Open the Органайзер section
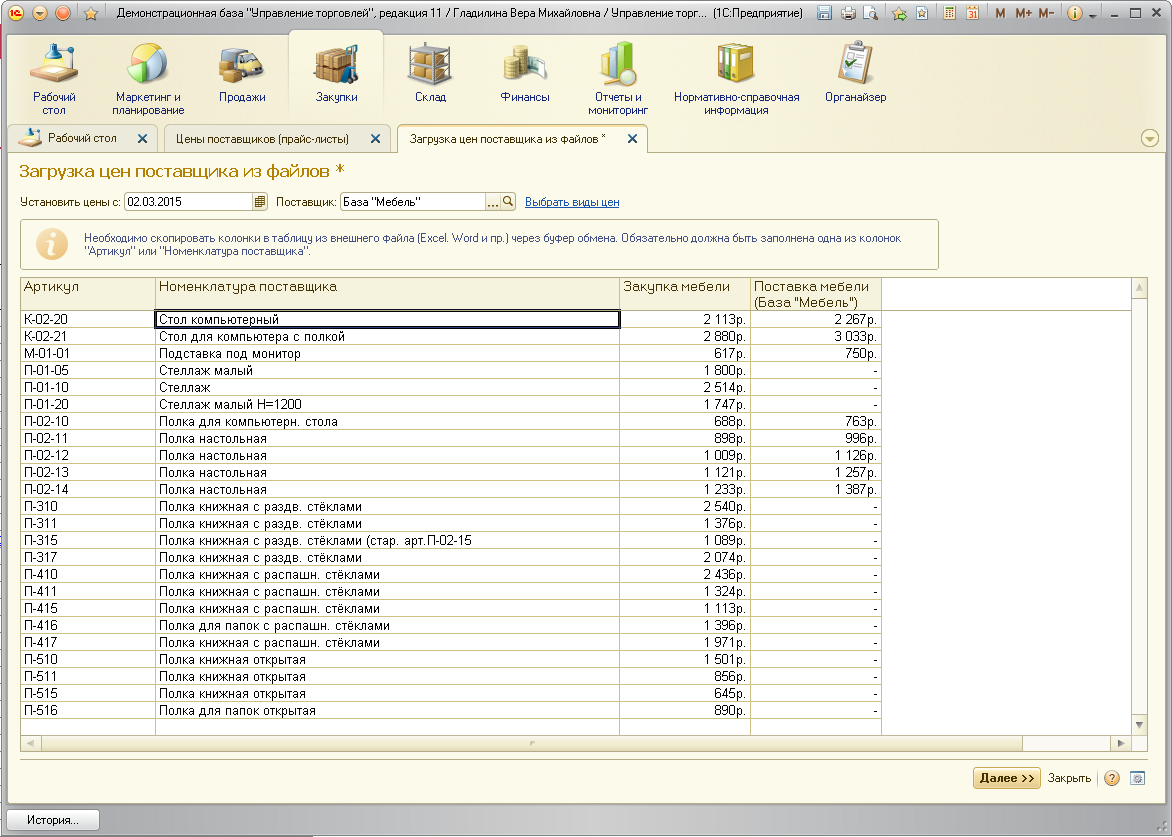The height and width of the screenshot is (837, 1172). click(856, 73)
